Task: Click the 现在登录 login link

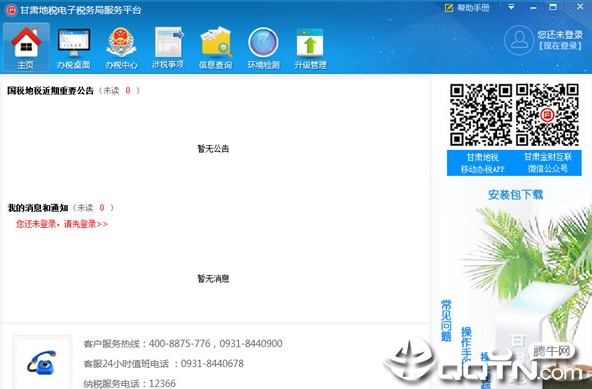Action: tap(560, 46)
